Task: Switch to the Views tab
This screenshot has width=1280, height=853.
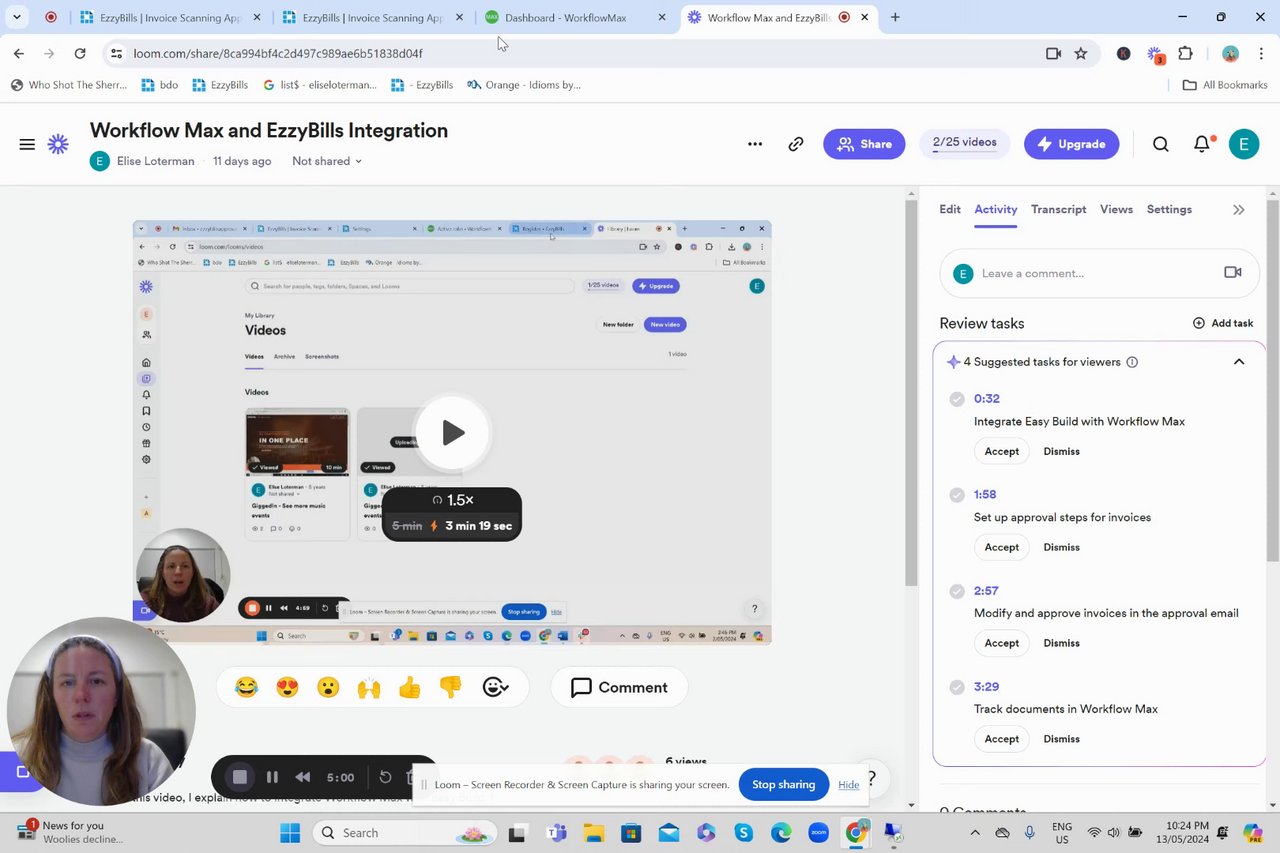Action: point(1116,209)
